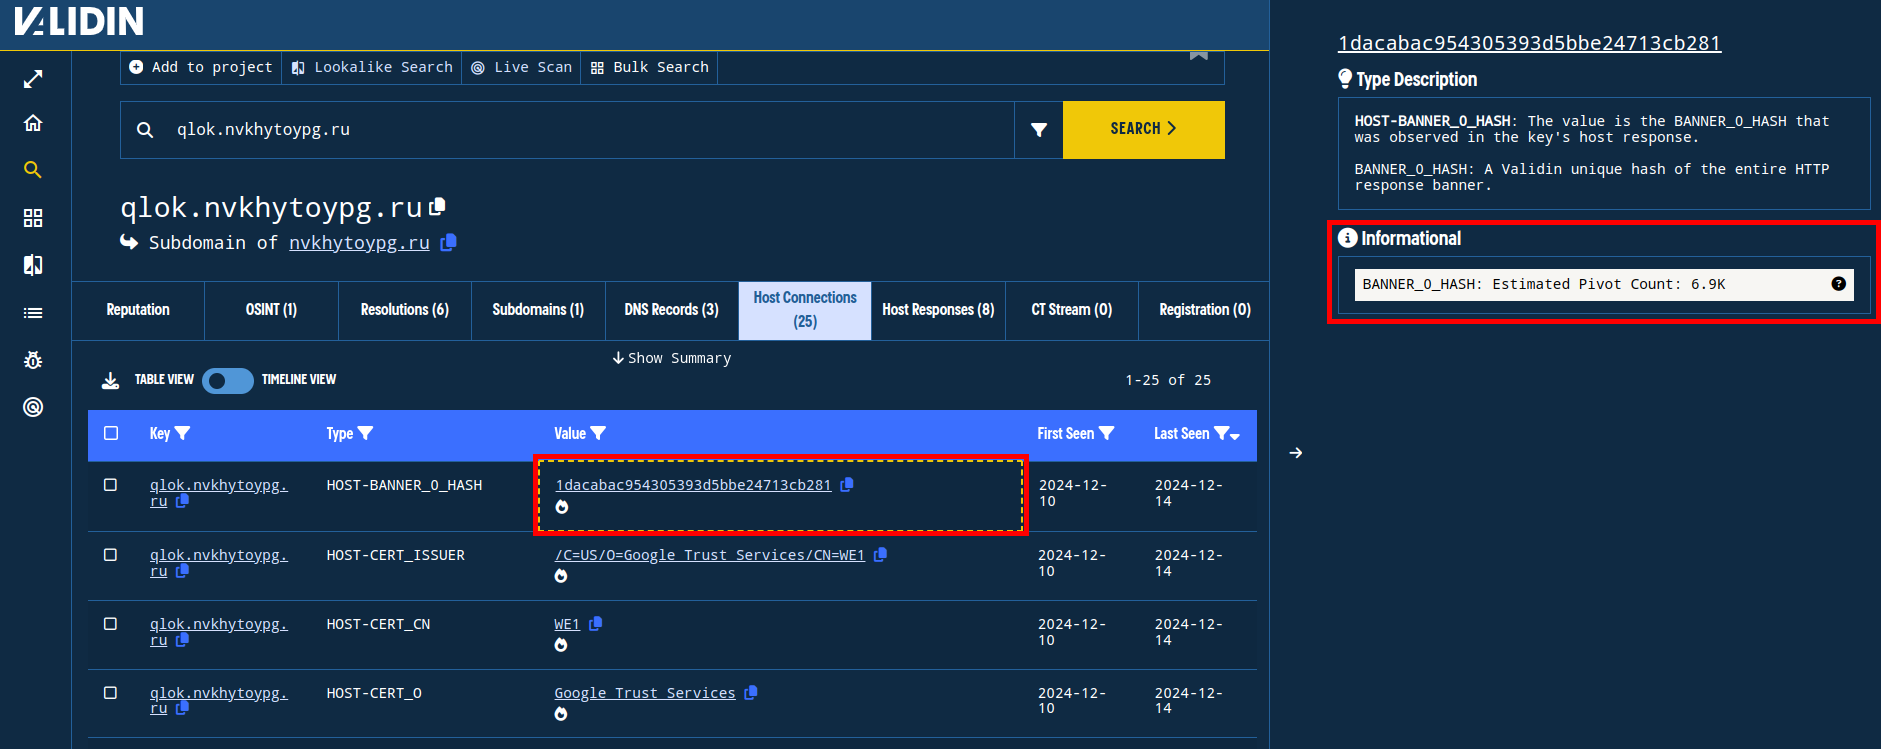Image resolution: width=1881 pixels, height=749 pixels.
Task: Open Lookalike search from sidebar icon
Action: coord(33,265)
